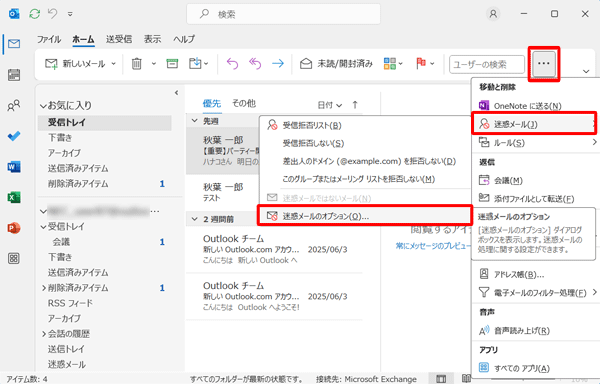Open the ファイル tab
Screen dimensions: 600x384
coord(49,39)
